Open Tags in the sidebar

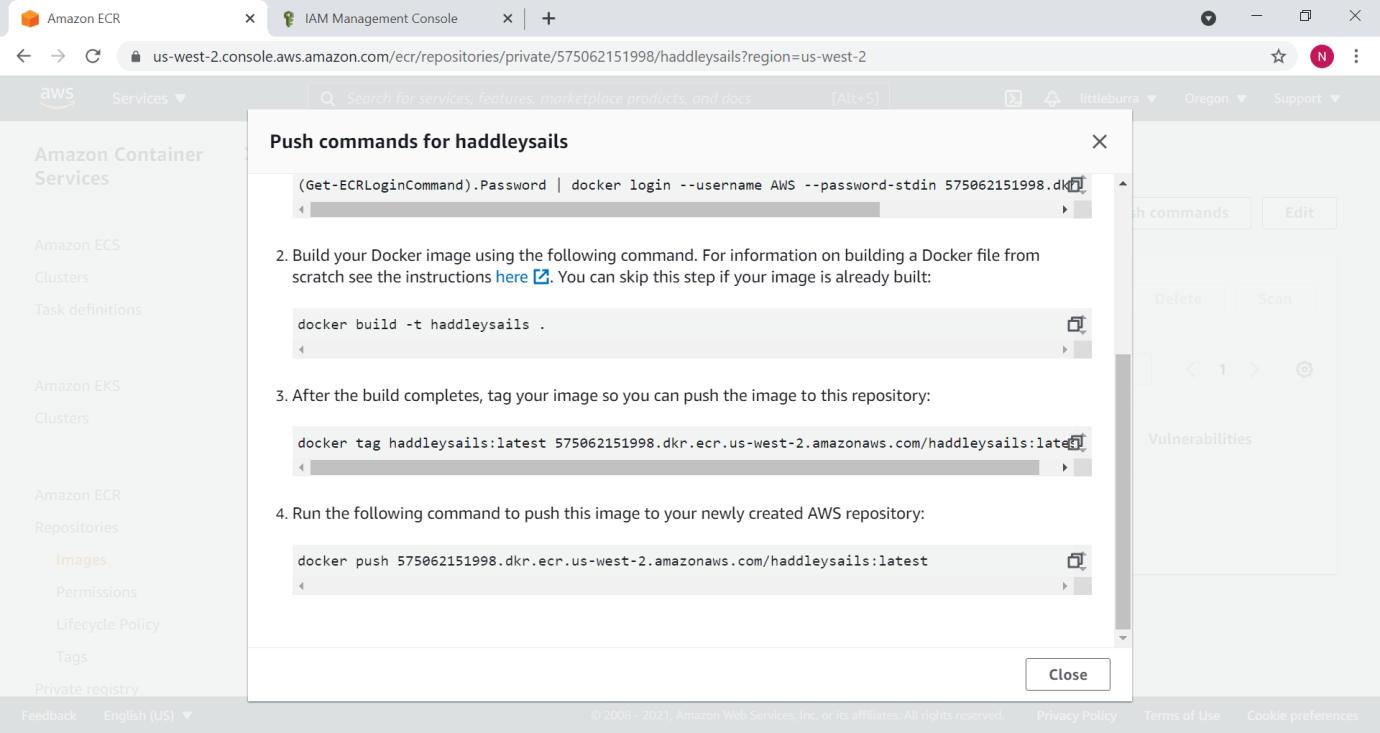(x=72, y=656)
